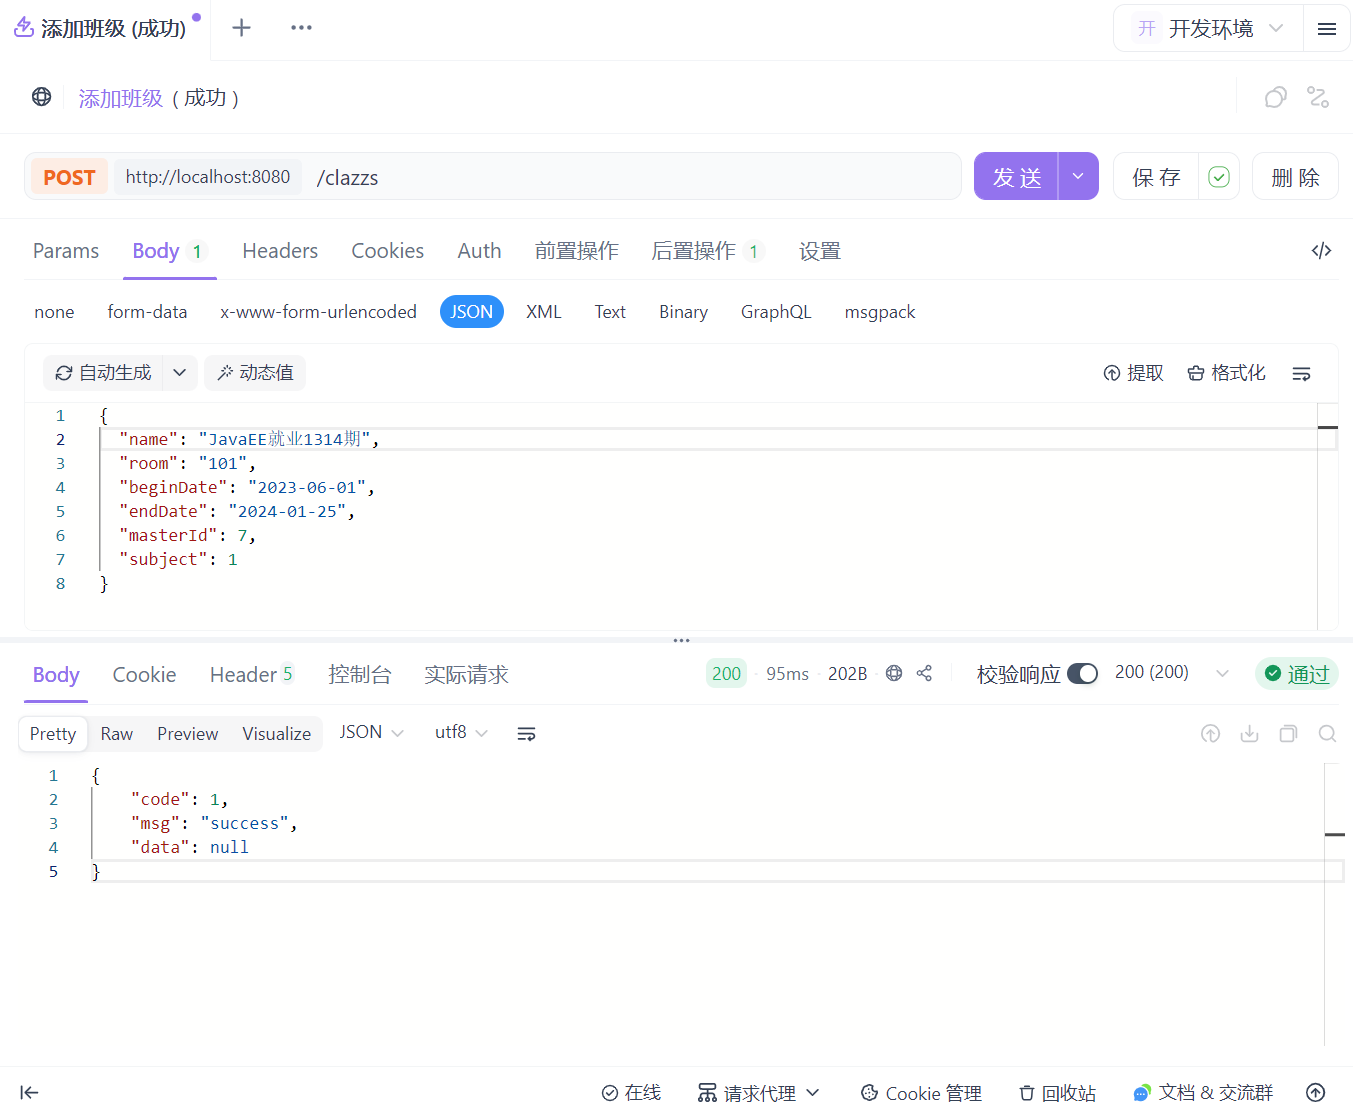Open the response JSON format dropdown
1353x1113 pixels.
point(371,733)
